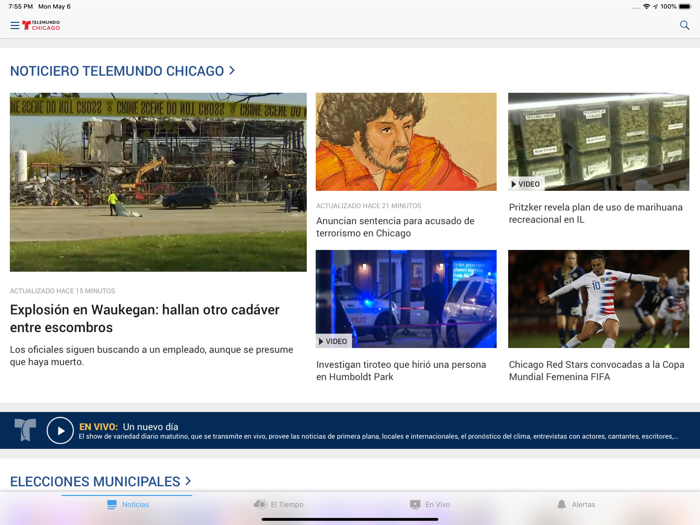700x525 pixels.
Task: Open the search magnifier icon
Action: (x=684, y=25)
